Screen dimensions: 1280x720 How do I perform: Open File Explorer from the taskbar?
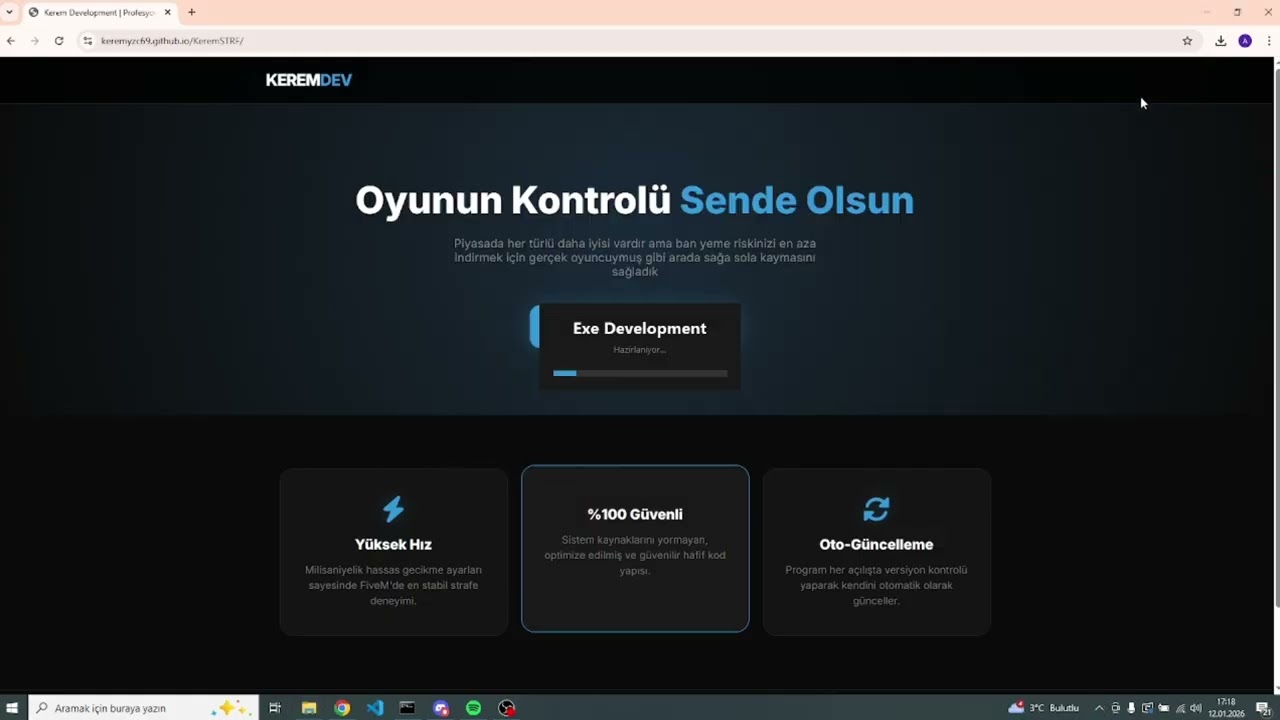tap(309, 708)
